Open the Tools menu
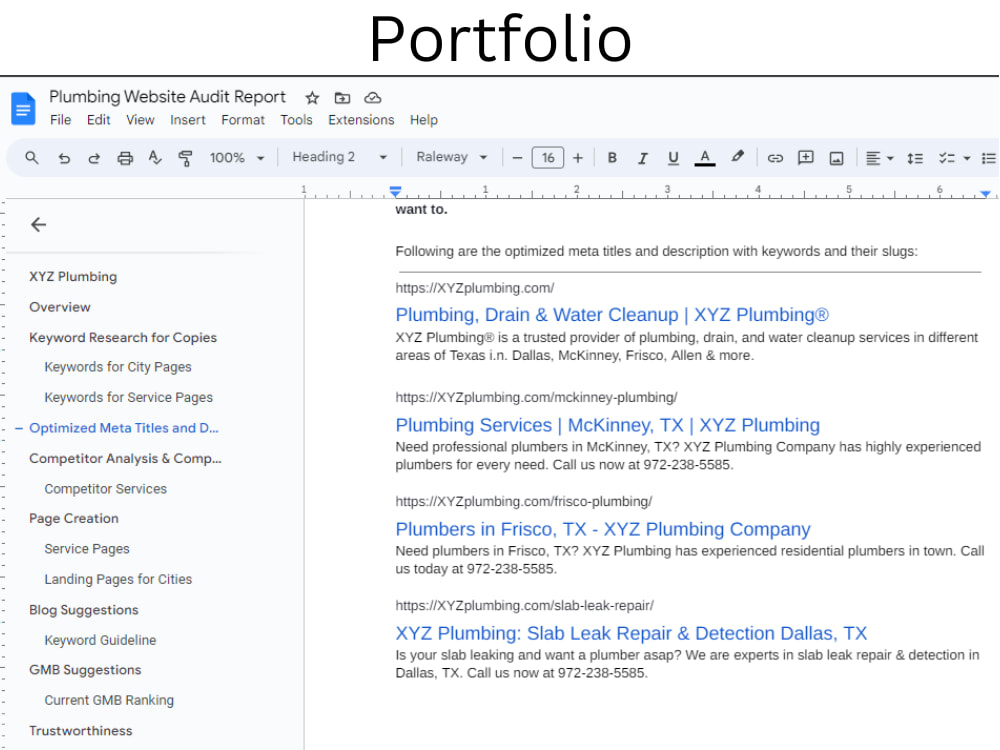The height and width of the screenshot is (750, 1000). [x=296, y=120]
